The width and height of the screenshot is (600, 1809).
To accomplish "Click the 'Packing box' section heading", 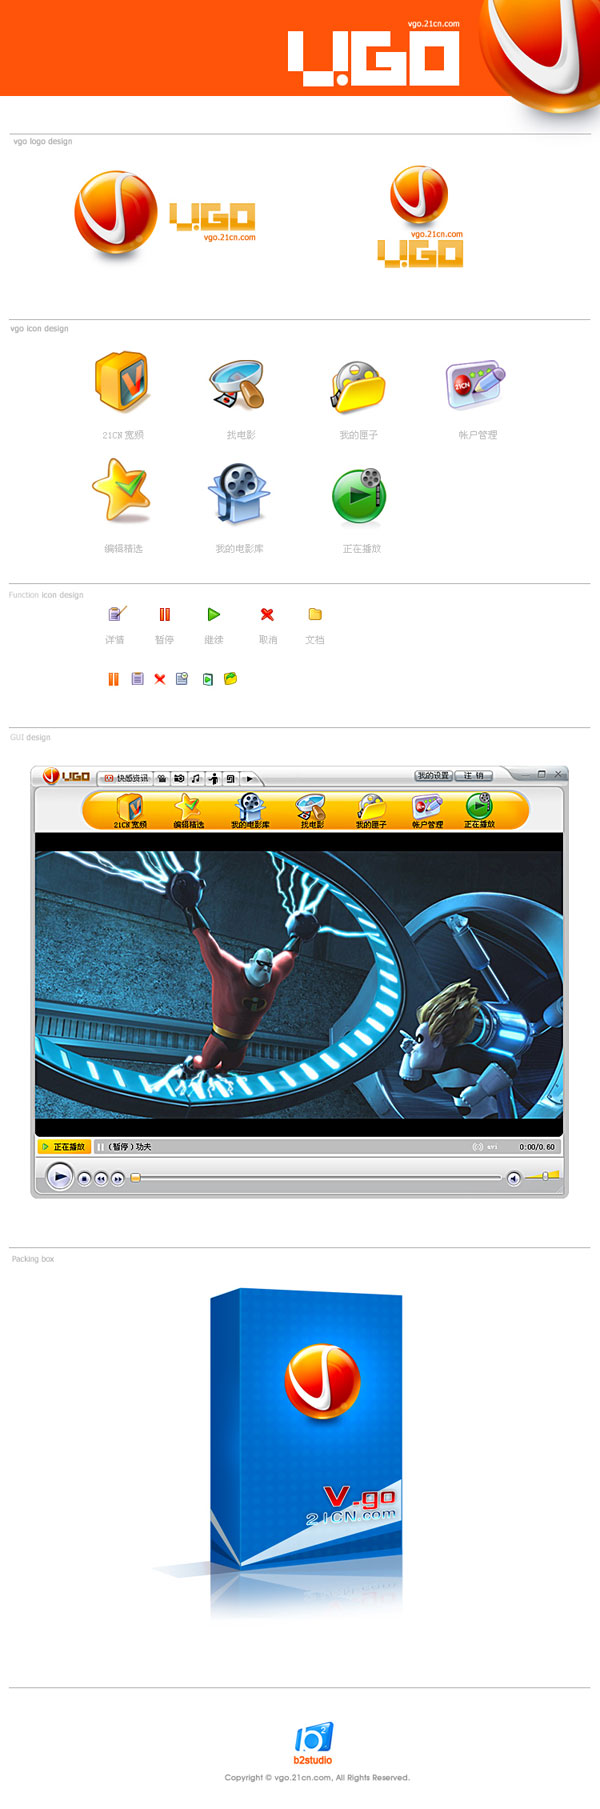I will (33, 1259).
